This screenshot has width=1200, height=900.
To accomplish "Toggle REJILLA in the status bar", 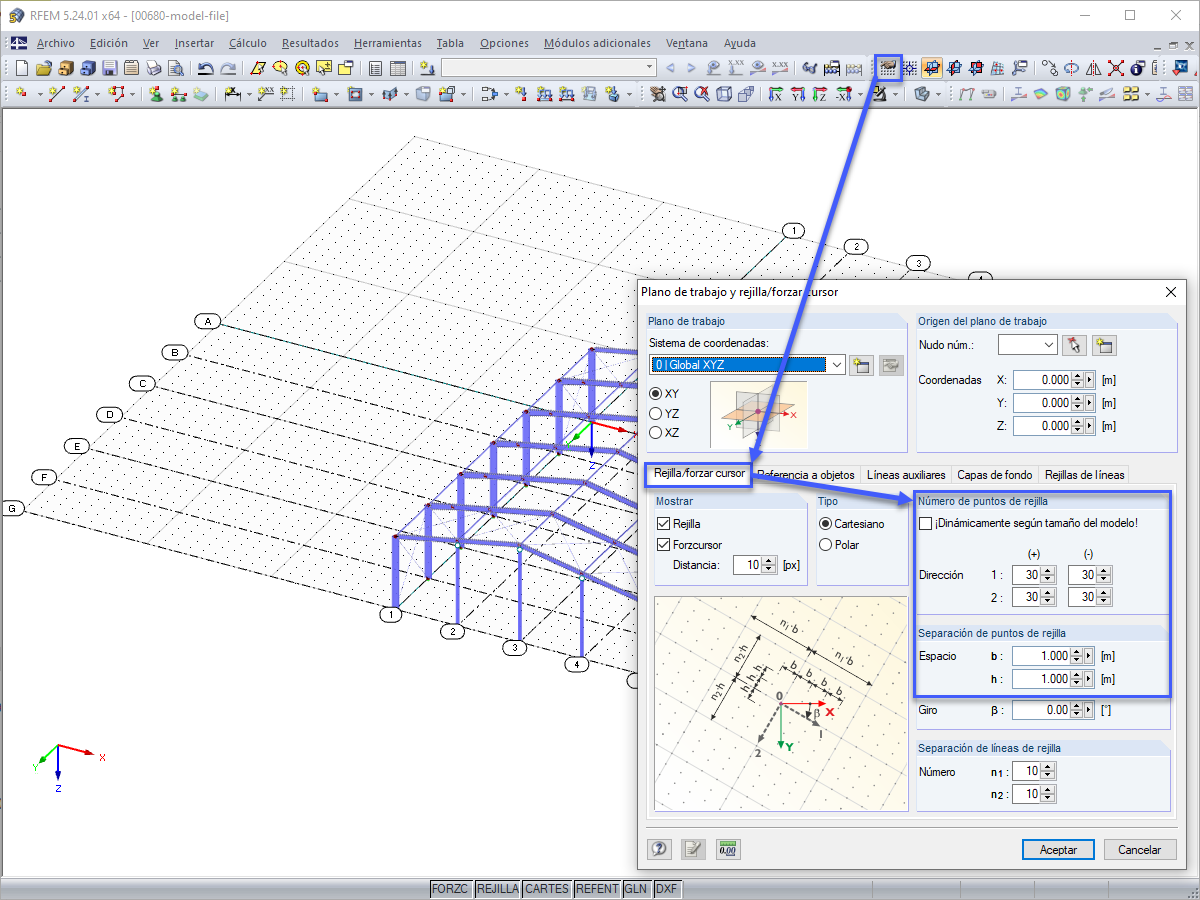I will coord(497,888).
